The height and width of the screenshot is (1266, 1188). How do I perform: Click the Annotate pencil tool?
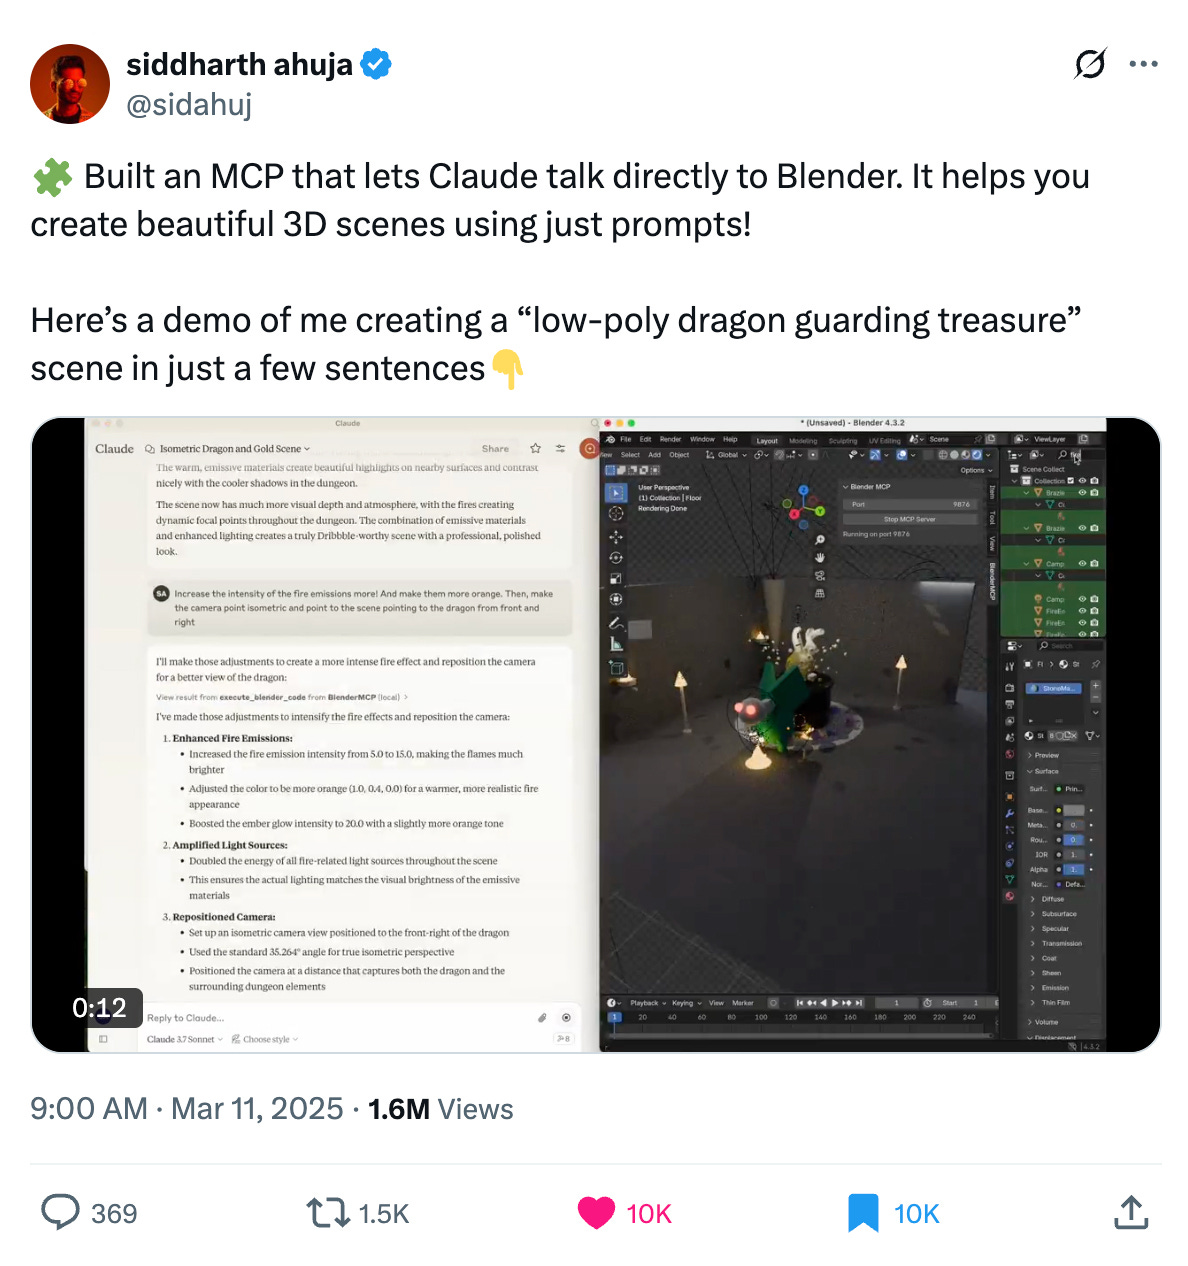(616, 623)
